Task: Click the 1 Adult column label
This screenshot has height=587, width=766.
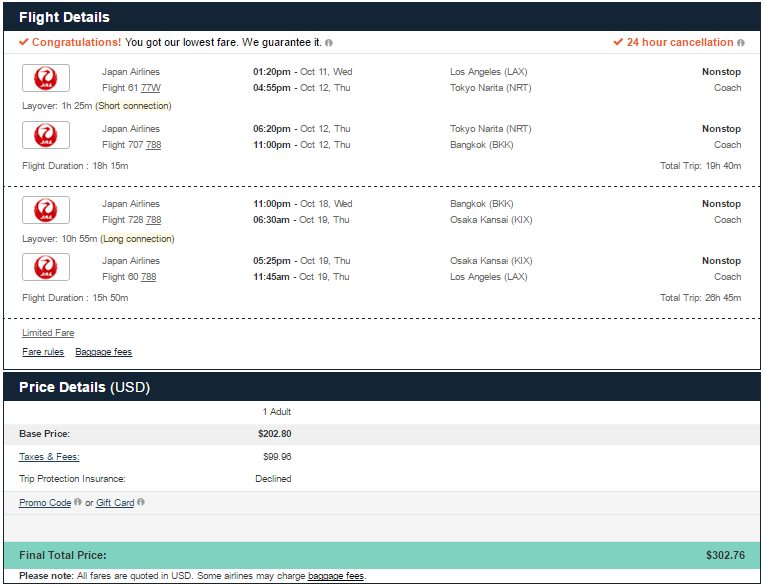Action: (x=277, y=412)
